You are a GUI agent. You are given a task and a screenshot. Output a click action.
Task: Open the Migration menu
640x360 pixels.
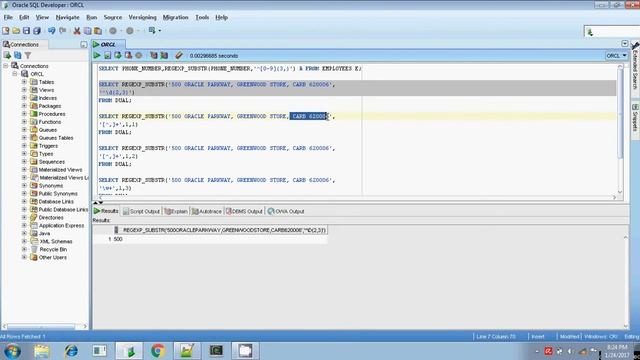click(176, 18)
